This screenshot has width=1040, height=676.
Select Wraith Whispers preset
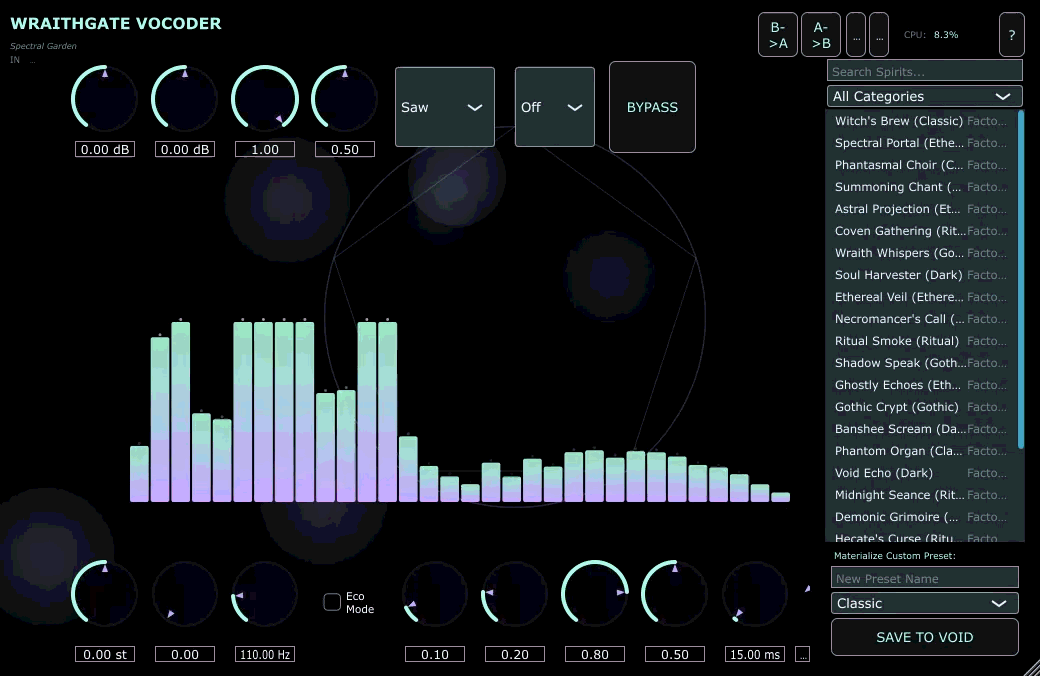(x=922, y=253)
